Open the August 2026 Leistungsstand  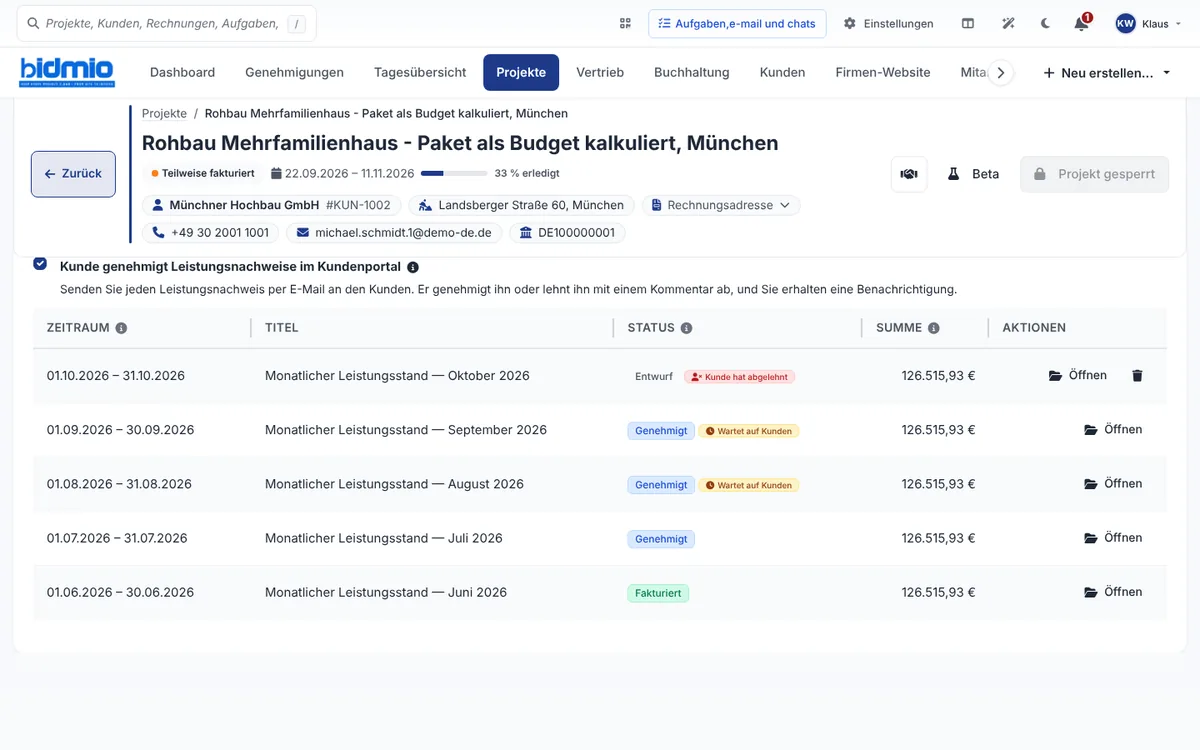[x=1113, y=484]
